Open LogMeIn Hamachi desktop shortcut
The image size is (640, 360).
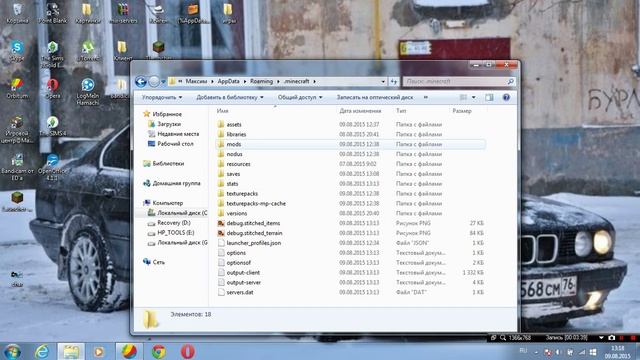coord(87,92)
